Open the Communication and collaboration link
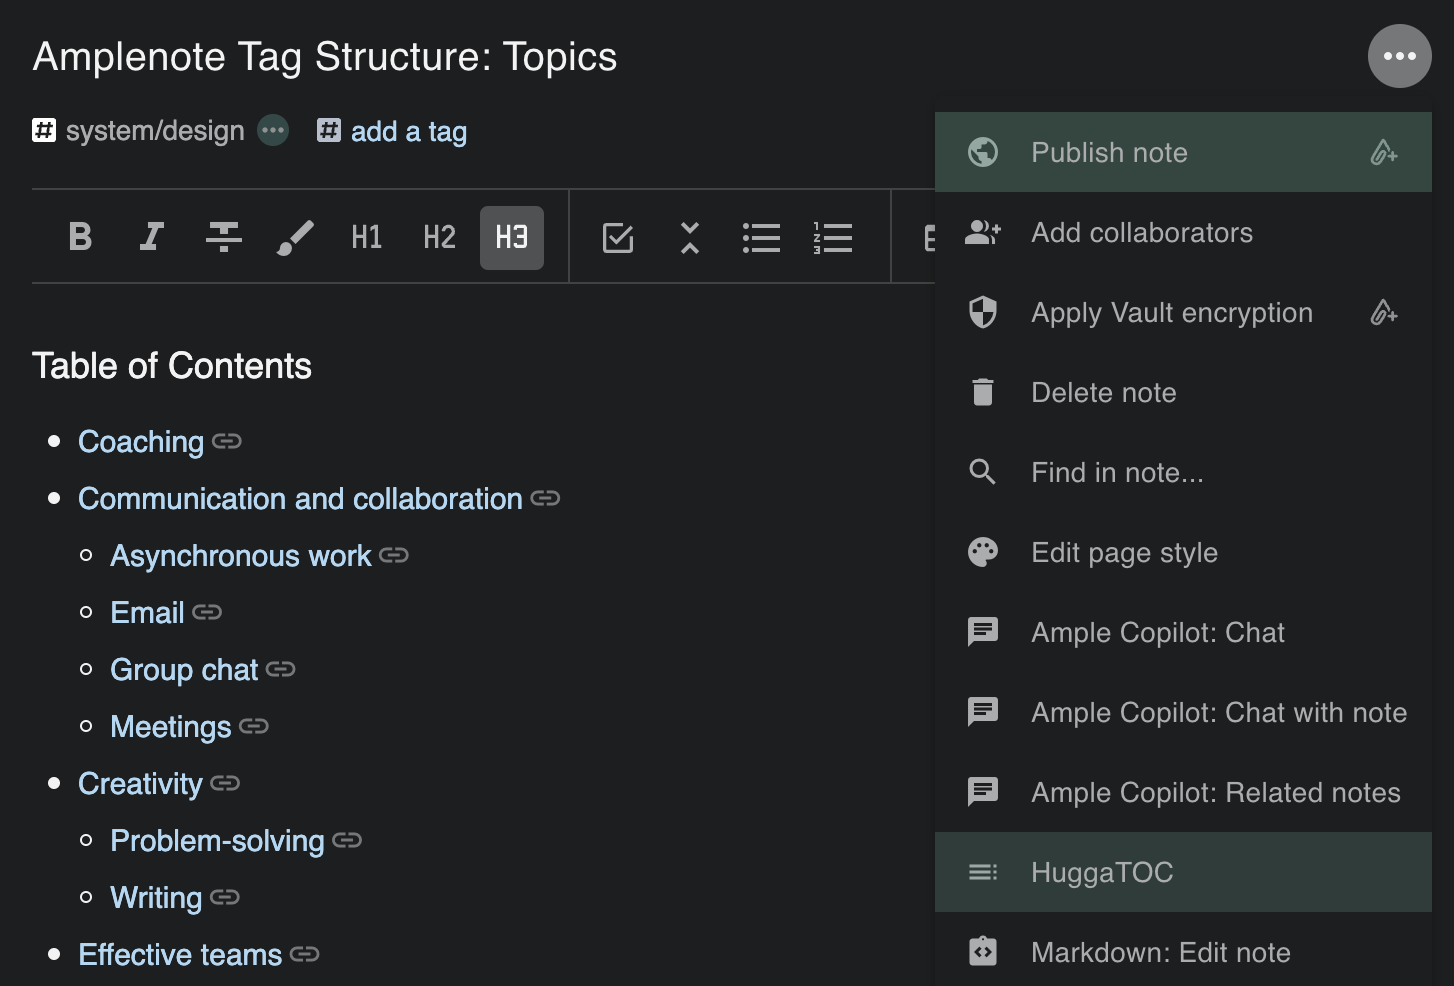Screen dimensions: 1454x986 [300, 498]
